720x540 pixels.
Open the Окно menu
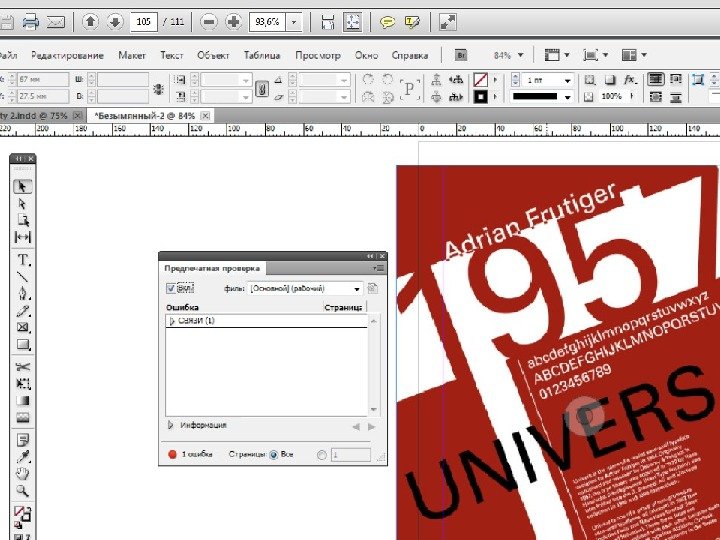tap(366, 56)
